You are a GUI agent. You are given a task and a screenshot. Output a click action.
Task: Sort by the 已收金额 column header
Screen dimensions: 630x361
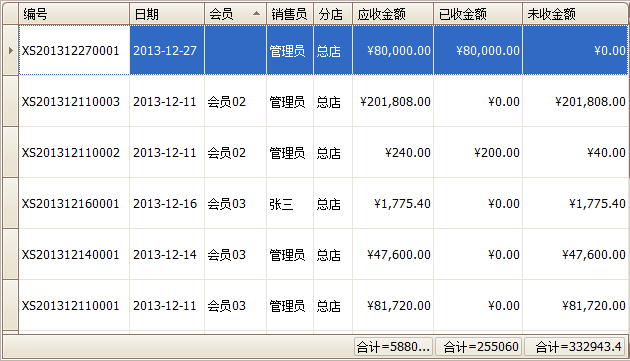click(478, 14)
